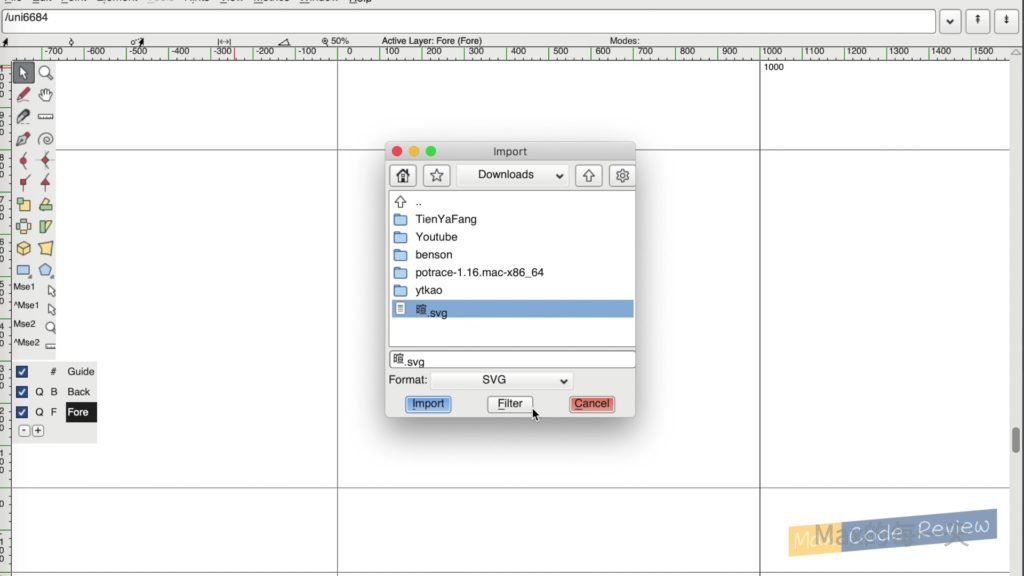Select the Scroll hand tool
1024x576 pixels.
(x=46, y=95)
